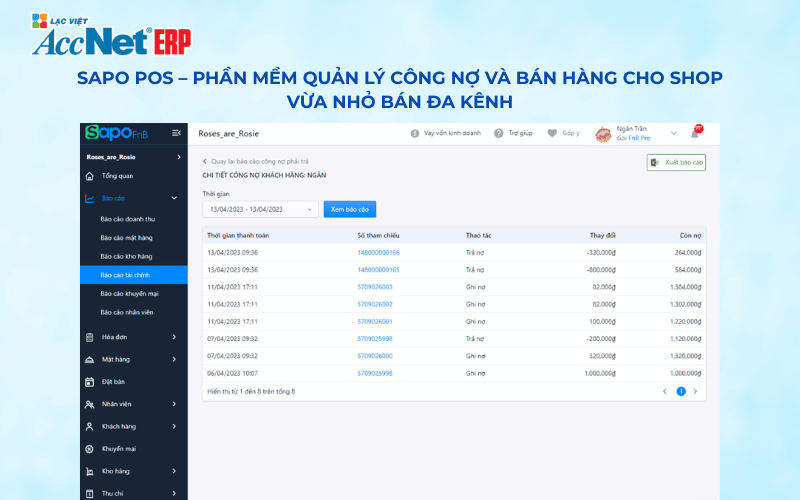Click the Nhân viên people icon
The height and width of the screenshot is (500, 800).
coord(89,404)
